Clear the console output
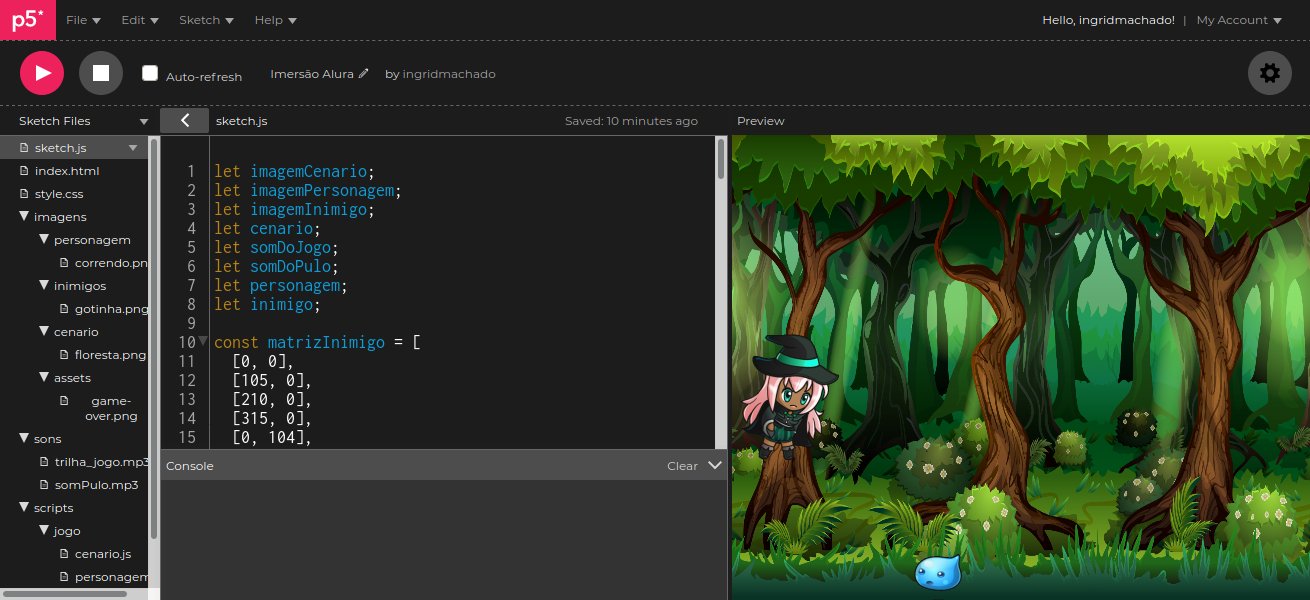This screenshot has height=600, width=1310. pyautogui.click(x=682, y=466)
